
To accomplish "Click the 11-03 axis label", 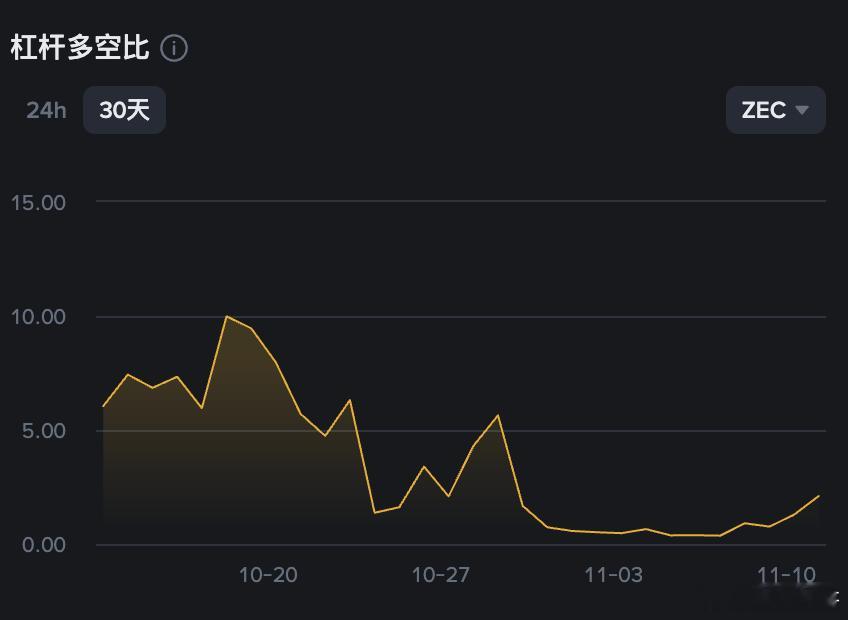I will point(616,575).
